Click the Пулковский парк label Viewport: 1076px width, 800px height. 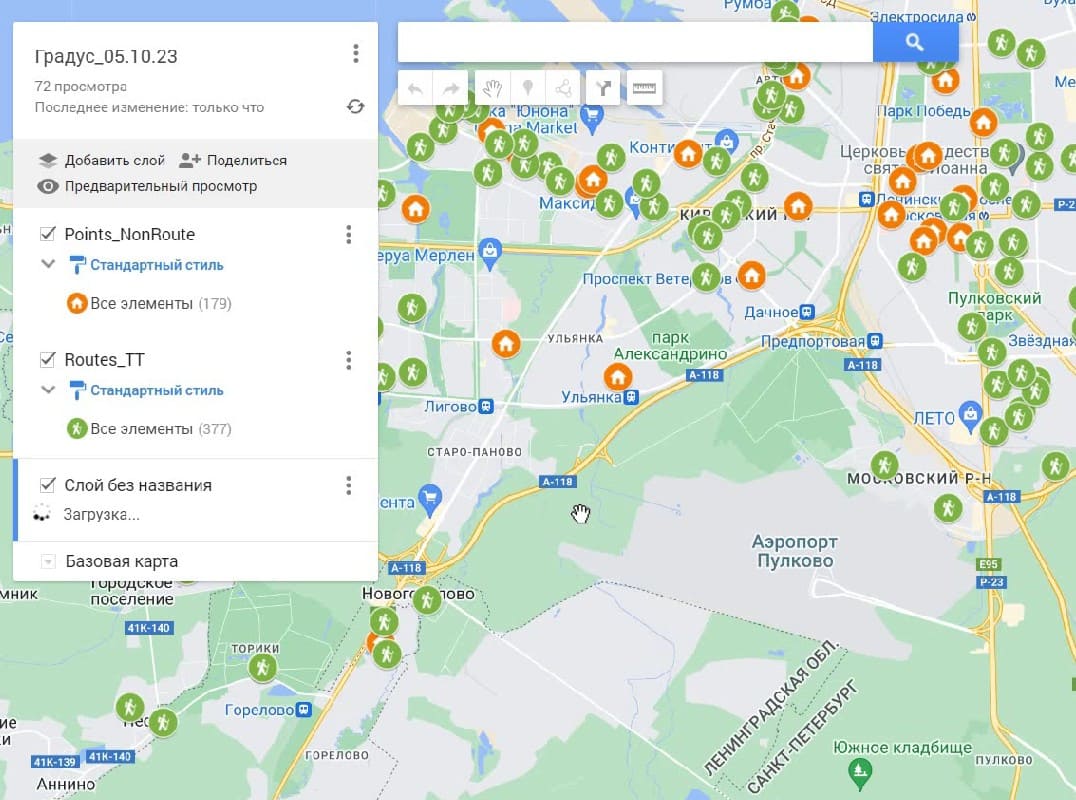tap(994, 306)
